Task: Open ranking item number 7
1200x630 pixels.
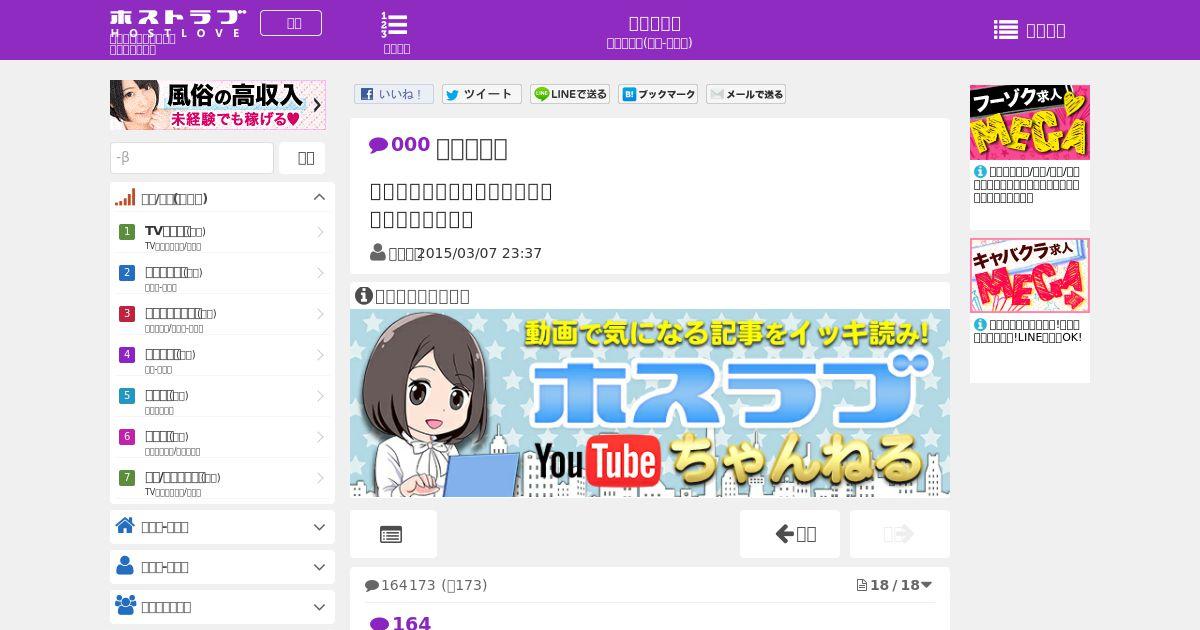Action: tap(222, 483)
